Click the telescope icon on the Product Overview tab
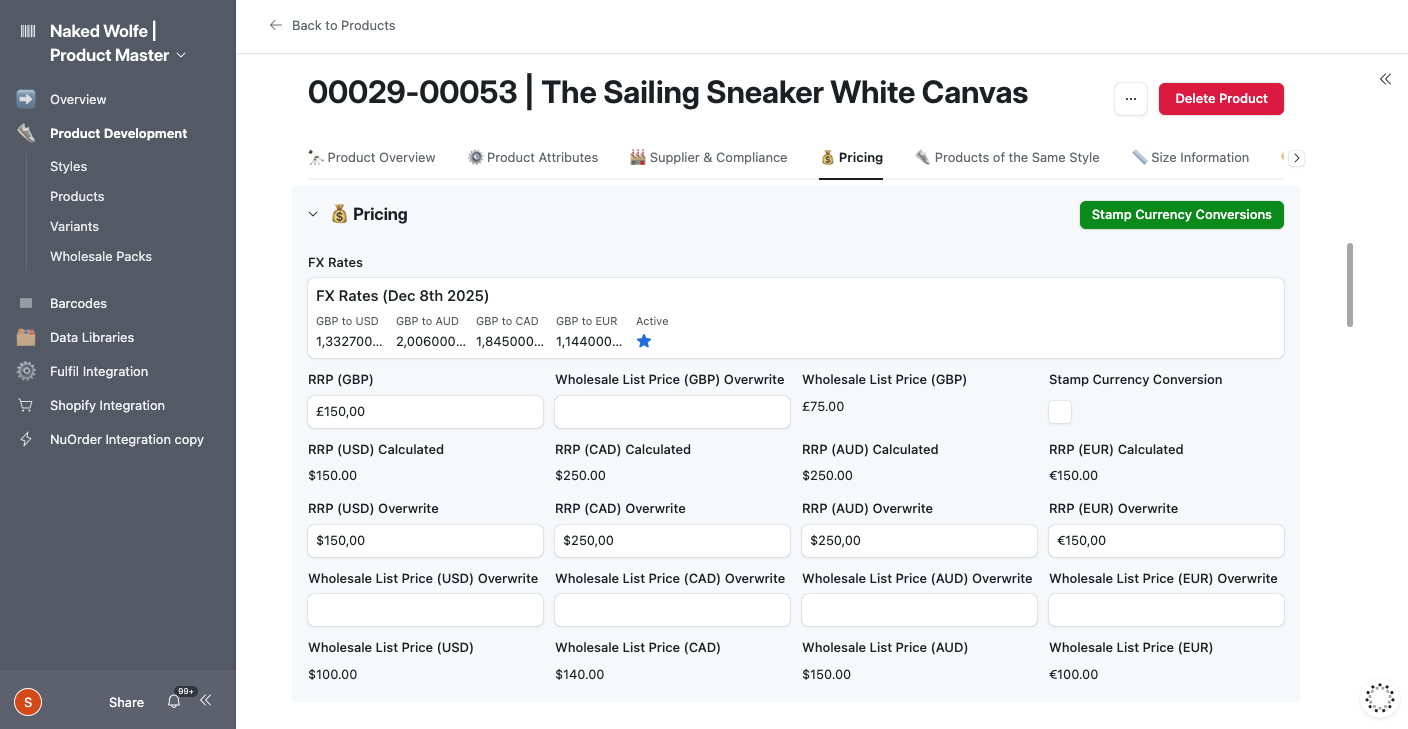This screenshot has width=1408, height=729. (316, 157)
